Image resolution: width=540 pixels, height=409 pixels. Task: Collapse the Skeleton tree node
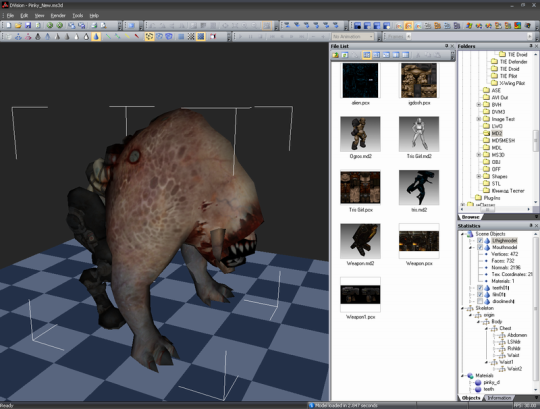pos(463,308)
